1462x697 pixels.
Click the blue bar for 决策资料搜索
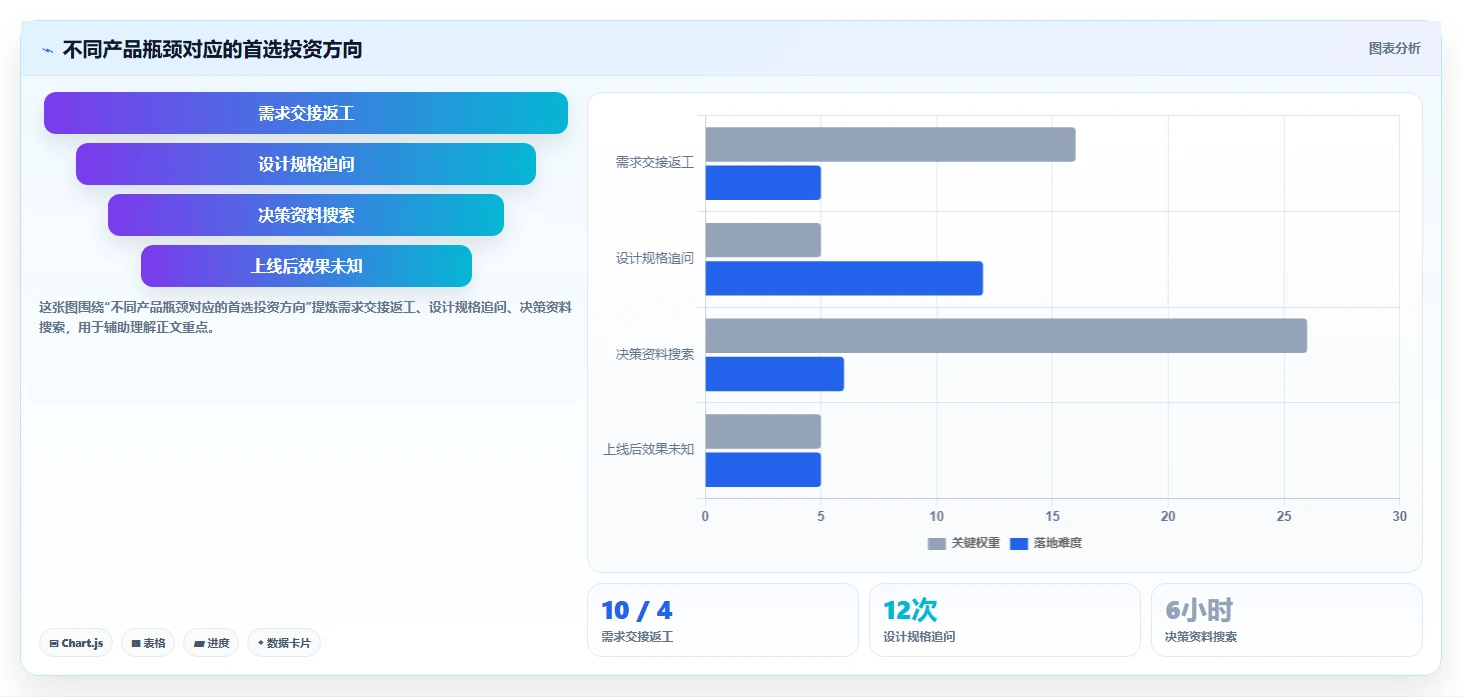[x=774, y=374]
